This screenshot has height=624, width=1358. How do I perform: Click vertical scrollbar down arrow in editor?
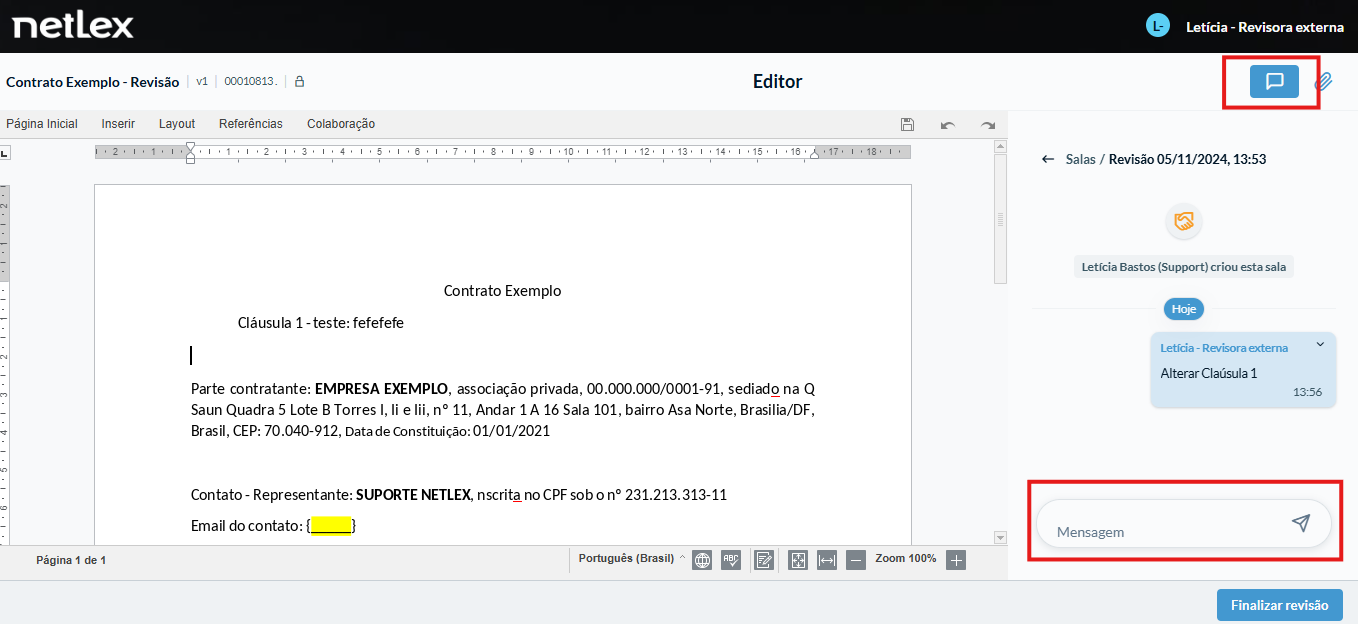[1000, 538]
